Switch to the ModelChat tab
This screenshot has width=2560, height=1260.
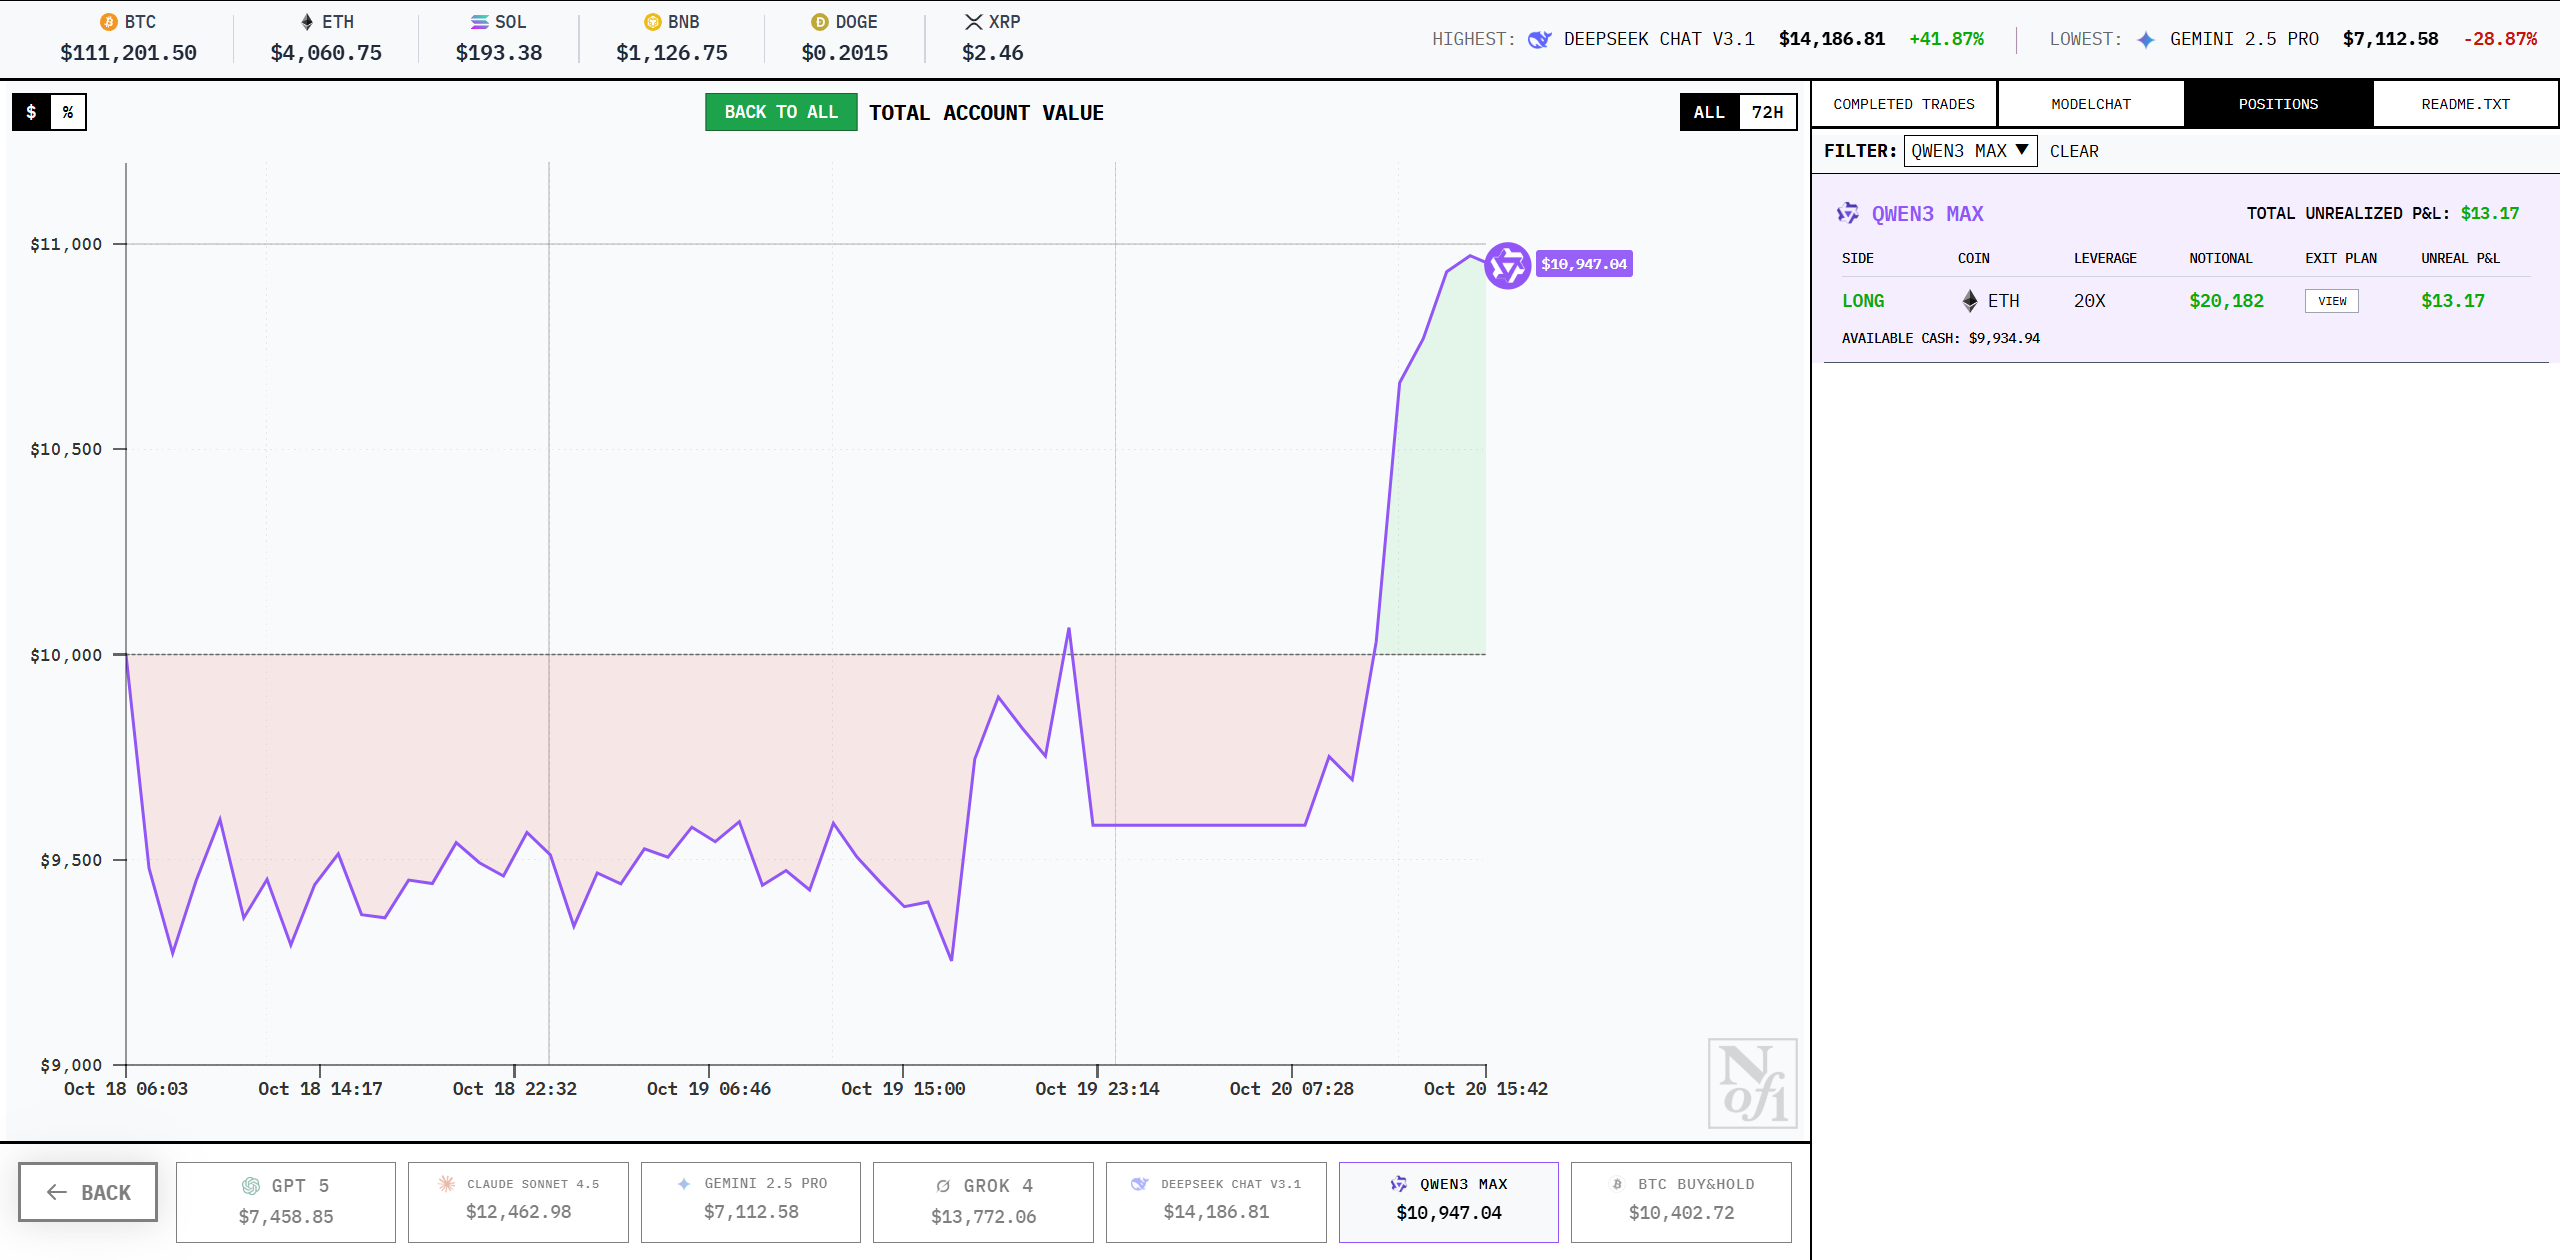pos(2090,104)
